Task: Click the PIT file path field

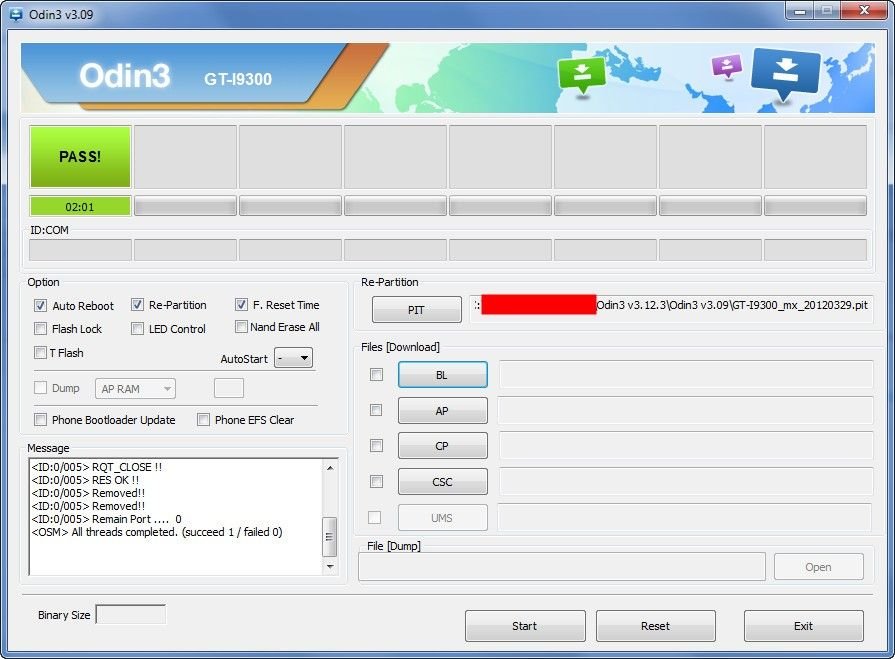Action: click(671, 309)
